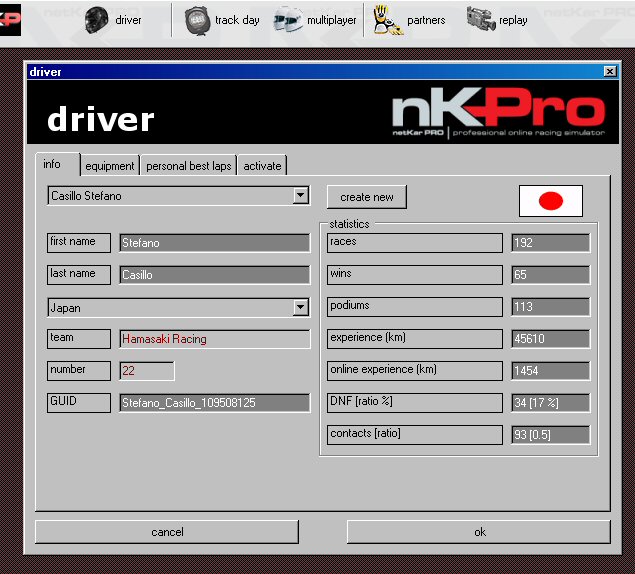Click the online experience (km) label

415,371
